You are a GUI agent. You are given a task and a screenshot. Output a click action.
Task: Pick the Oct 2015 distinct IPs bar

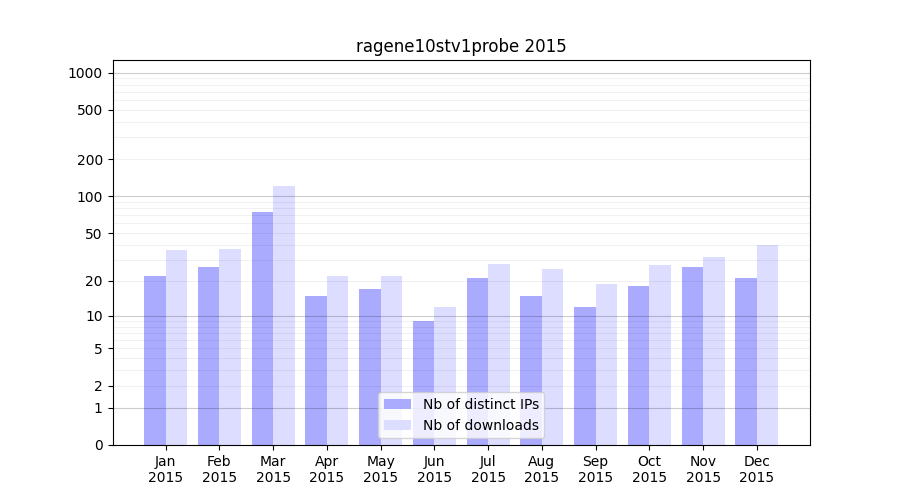click(638, 365)
